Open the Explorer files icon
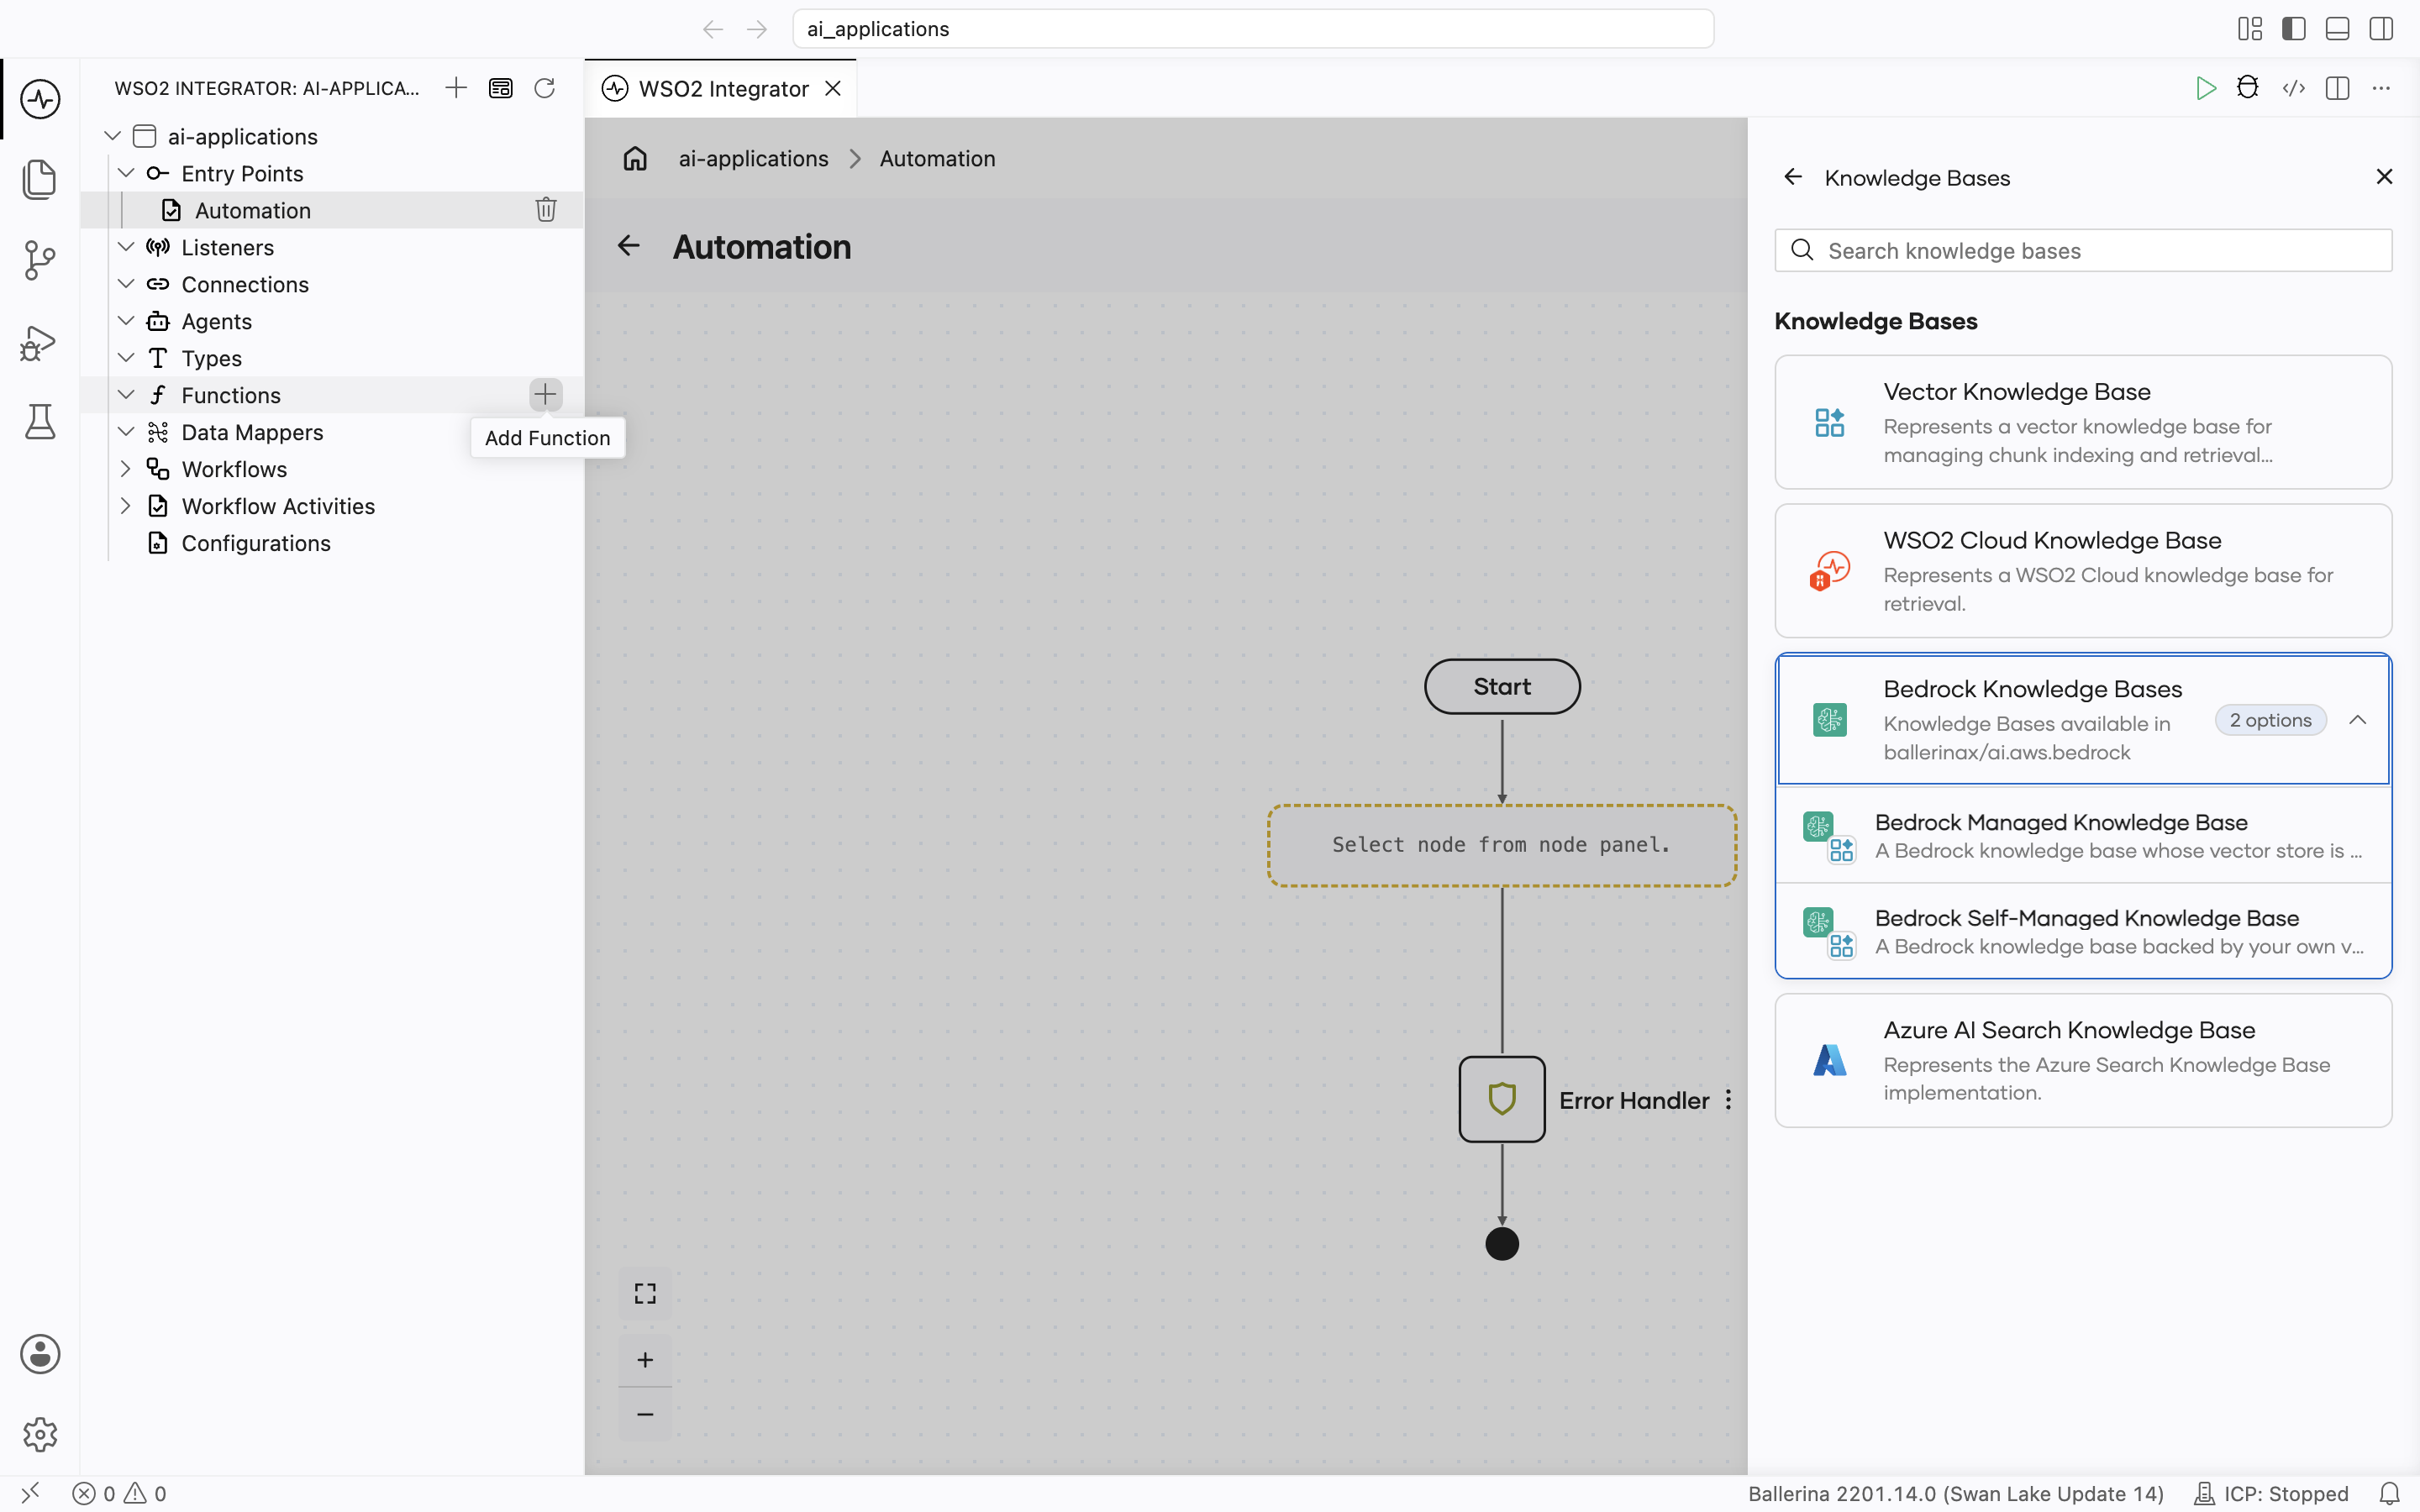Screen dimensions: 2420x1512 tap(40, 179)
